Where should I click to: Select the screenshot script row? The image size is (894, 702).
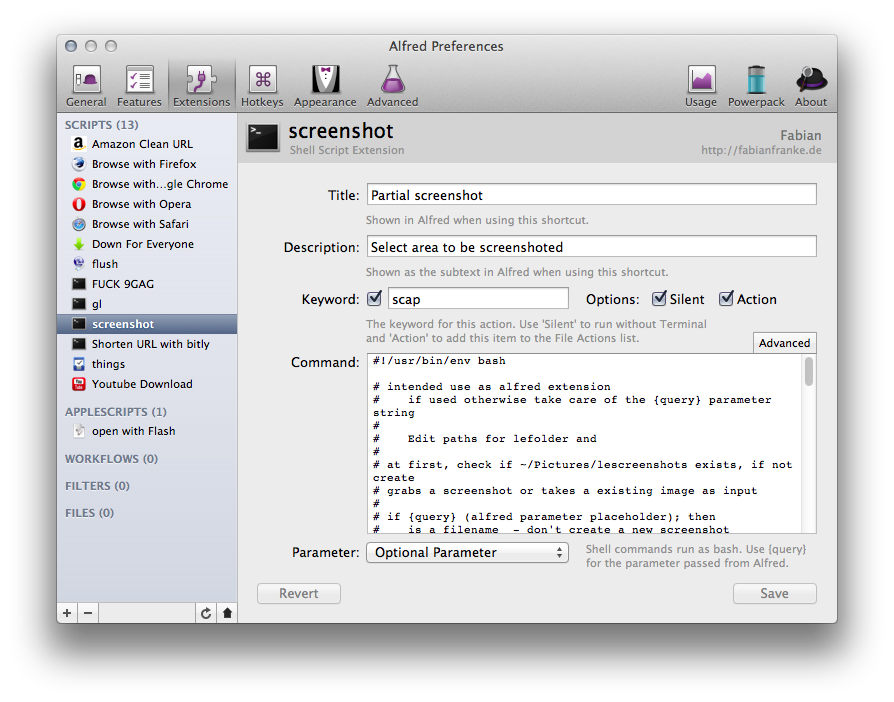pos(147,324)
